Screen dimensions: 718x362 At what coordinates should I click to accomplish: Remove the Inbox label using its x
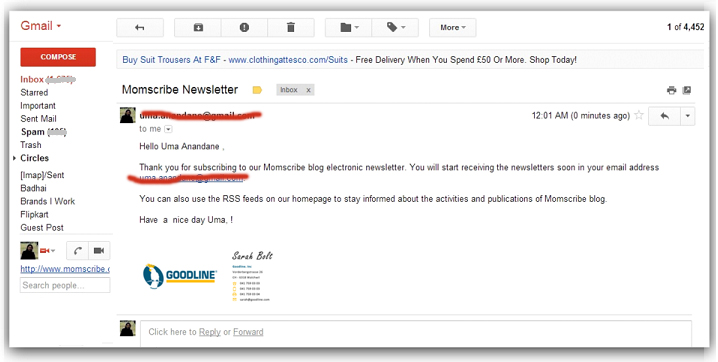(x=308, y=90)
